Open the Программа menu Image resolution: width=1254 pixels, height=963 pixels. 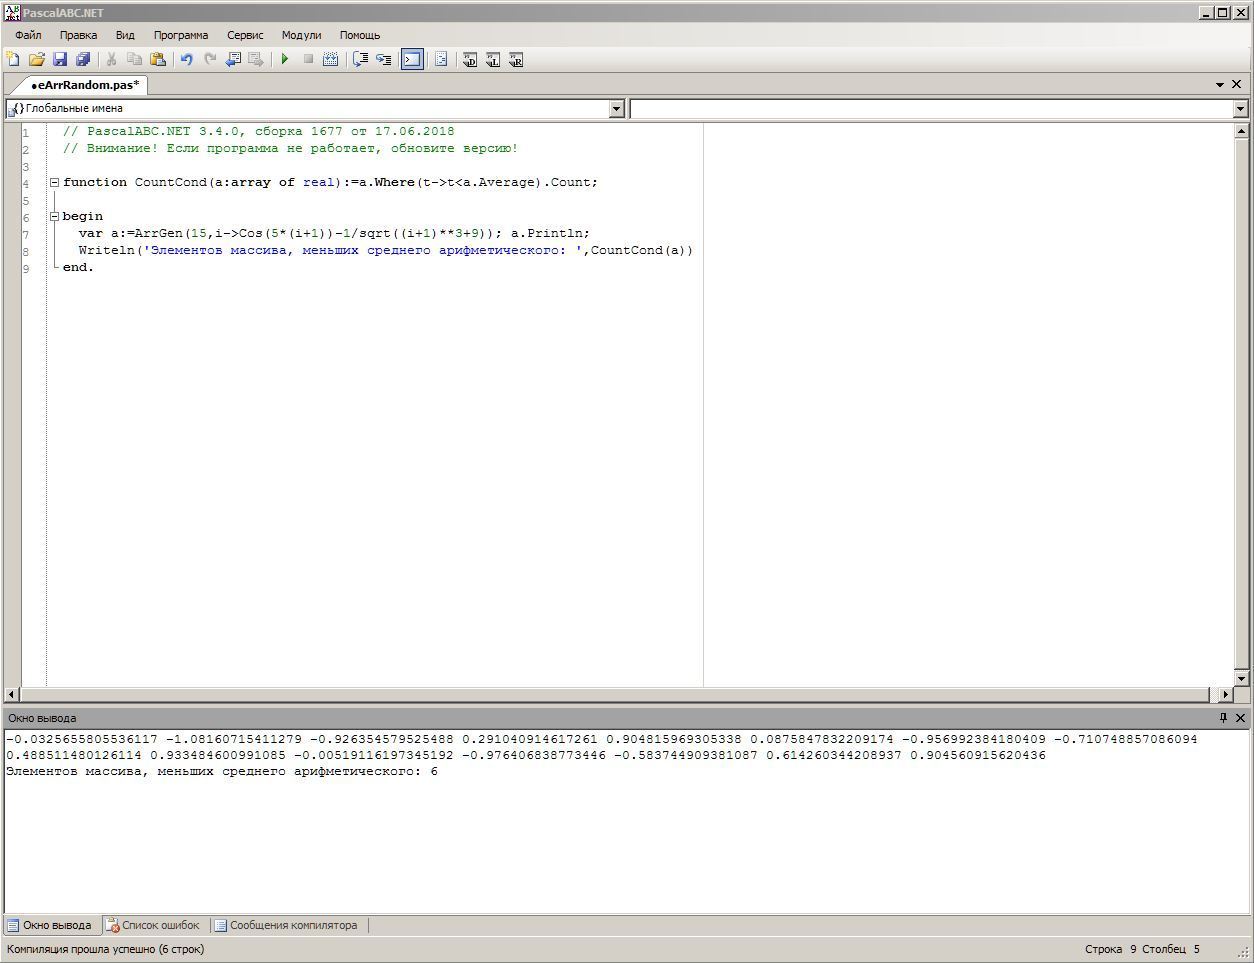click(x=181, y=35)
